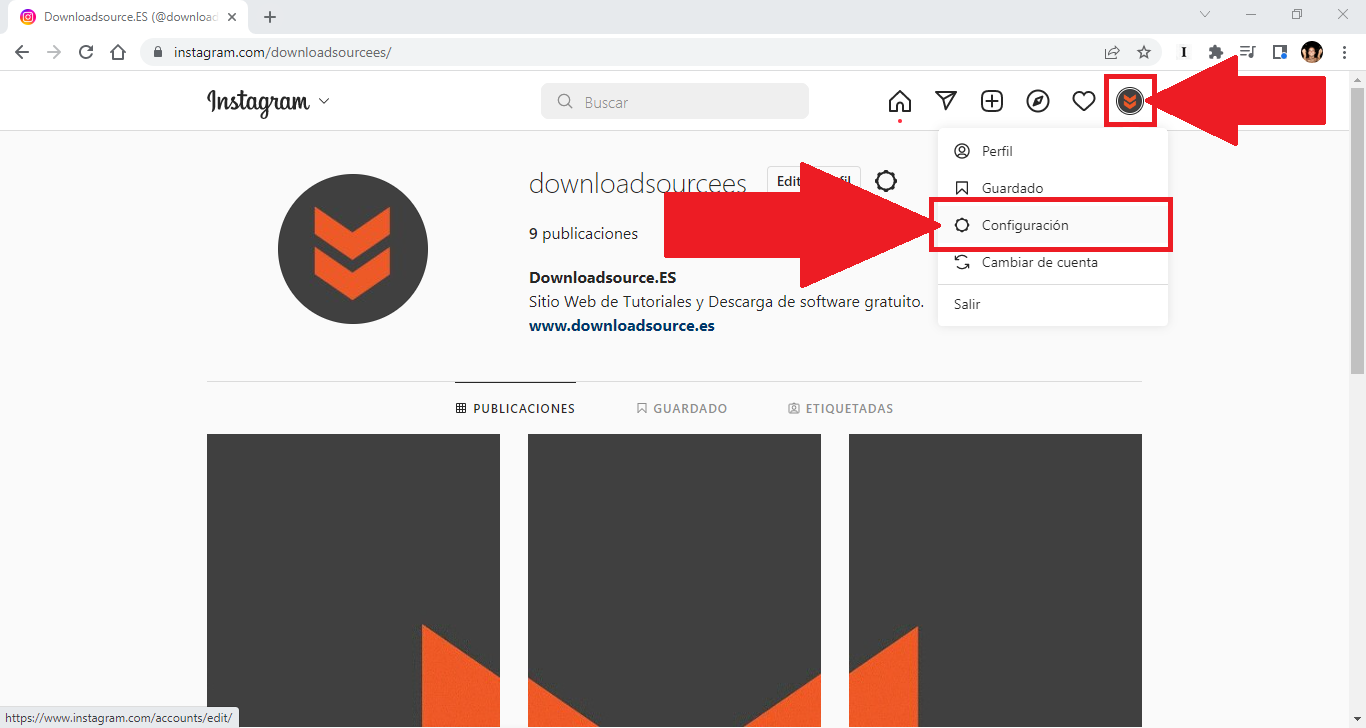Choose Cambiar de cuenta option
Viewport: 1366px width, 728px height.
[1053, 262]
